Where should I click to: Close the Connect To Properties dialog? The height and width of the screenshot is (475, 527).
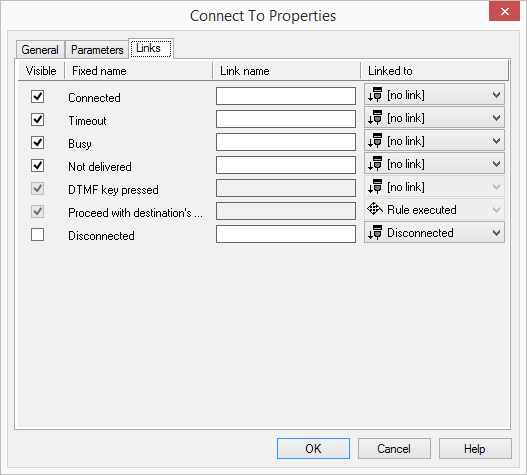(x=504, y=11)
